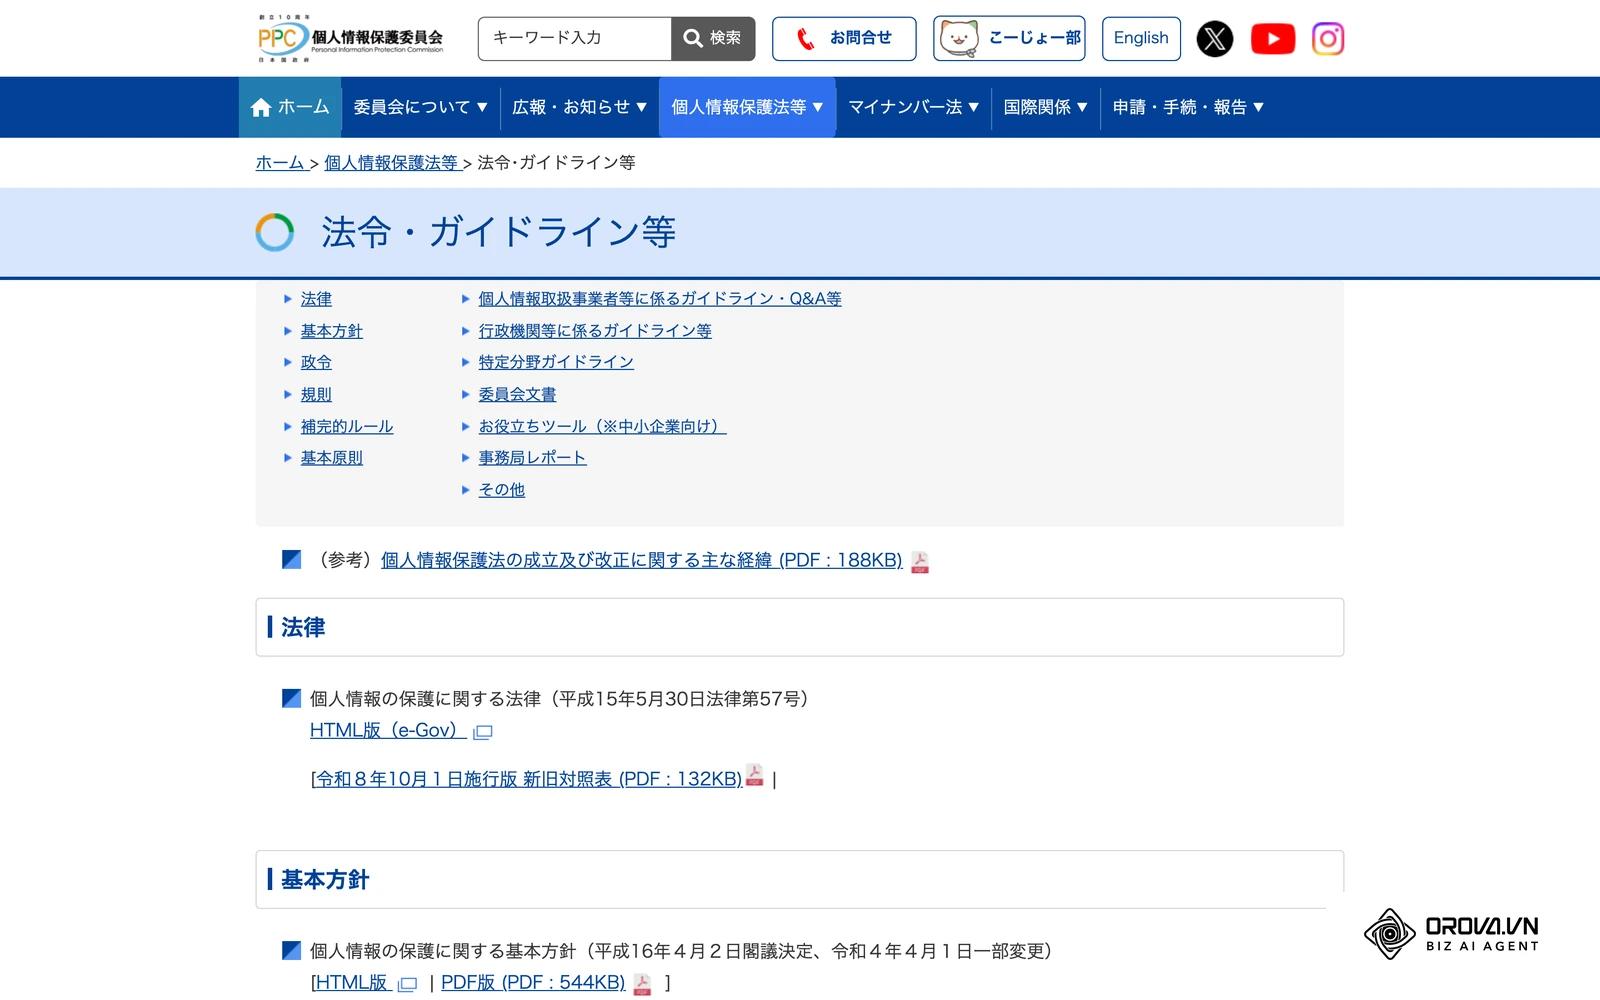Jump to 法律 anchor link
The height and width of the screenshot is (1000, 1600).
[316, 299]
